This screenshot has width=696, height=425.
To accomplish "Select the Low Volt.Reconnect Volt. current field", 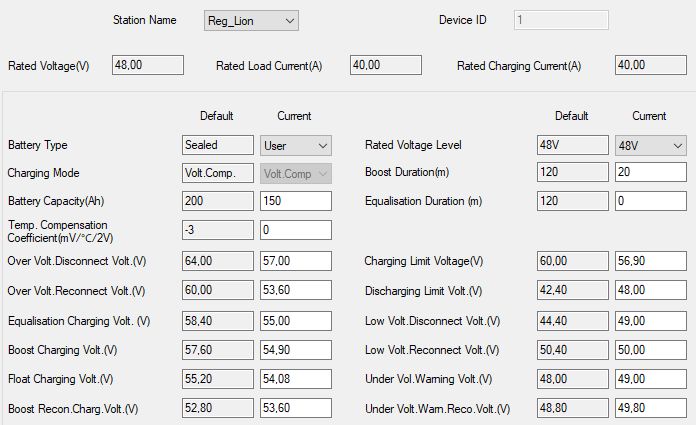I will pyautogui.click(x=650, y=350).
